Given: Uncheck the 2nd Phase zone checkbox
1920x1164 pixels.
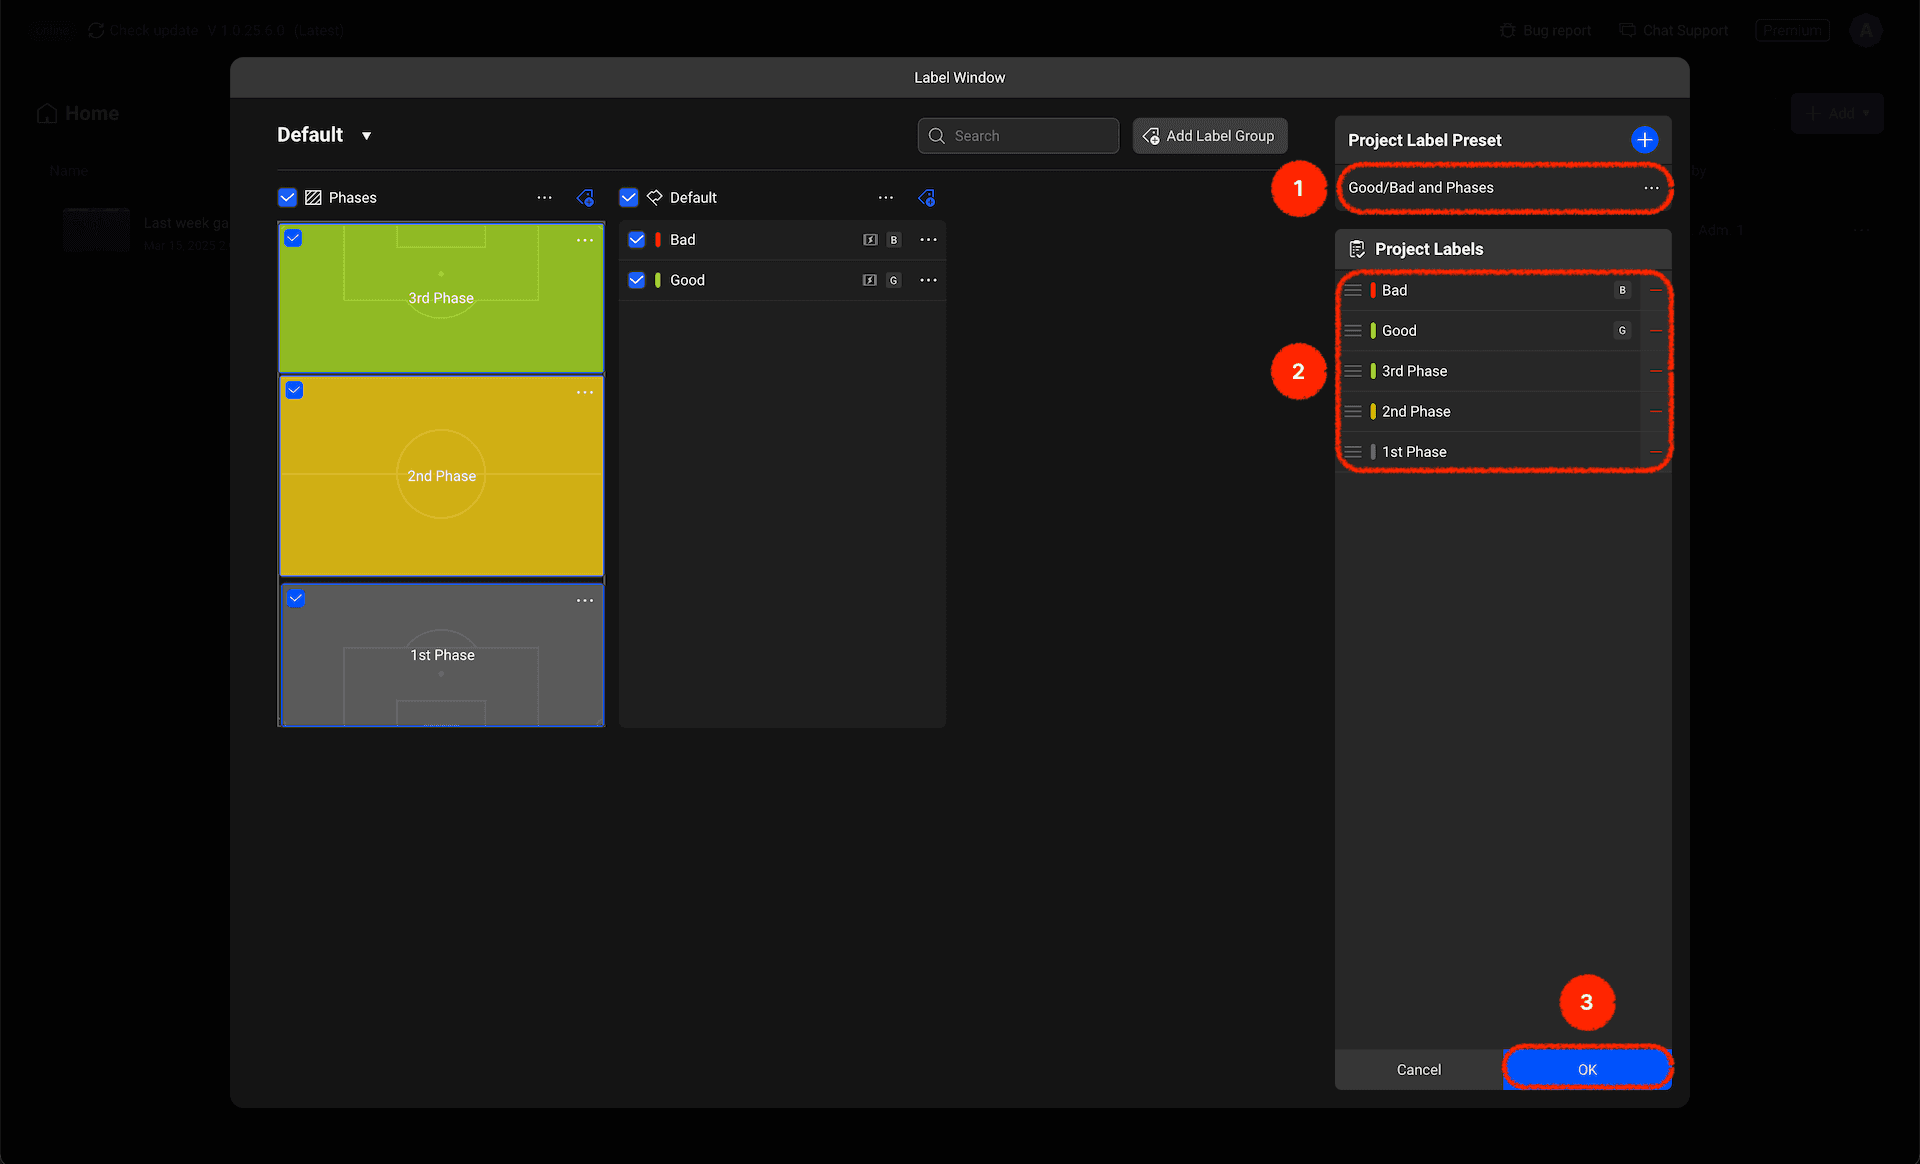Looking at the screenshot, I should [x=295, y=391].
